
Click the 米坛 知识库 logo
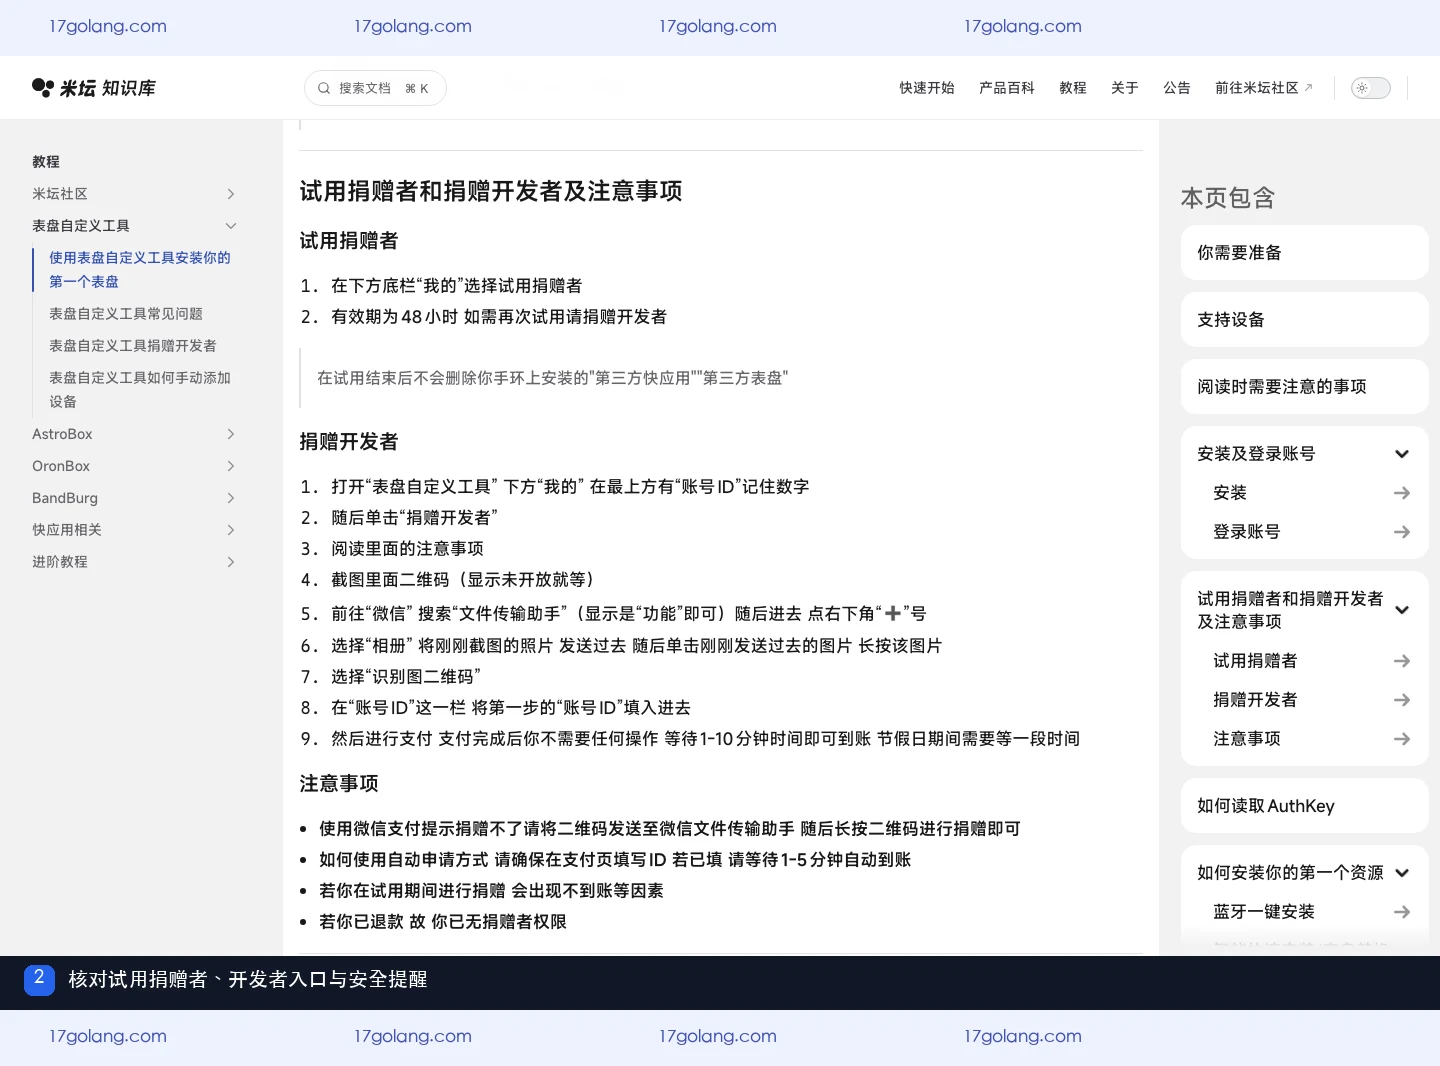point(94,88)
